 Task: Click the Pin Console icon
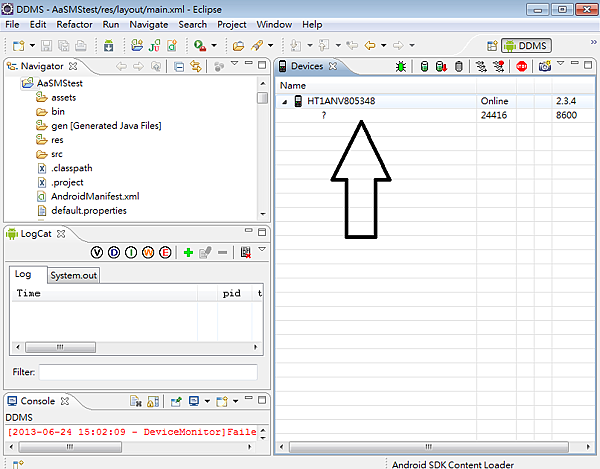coord(176,401)
